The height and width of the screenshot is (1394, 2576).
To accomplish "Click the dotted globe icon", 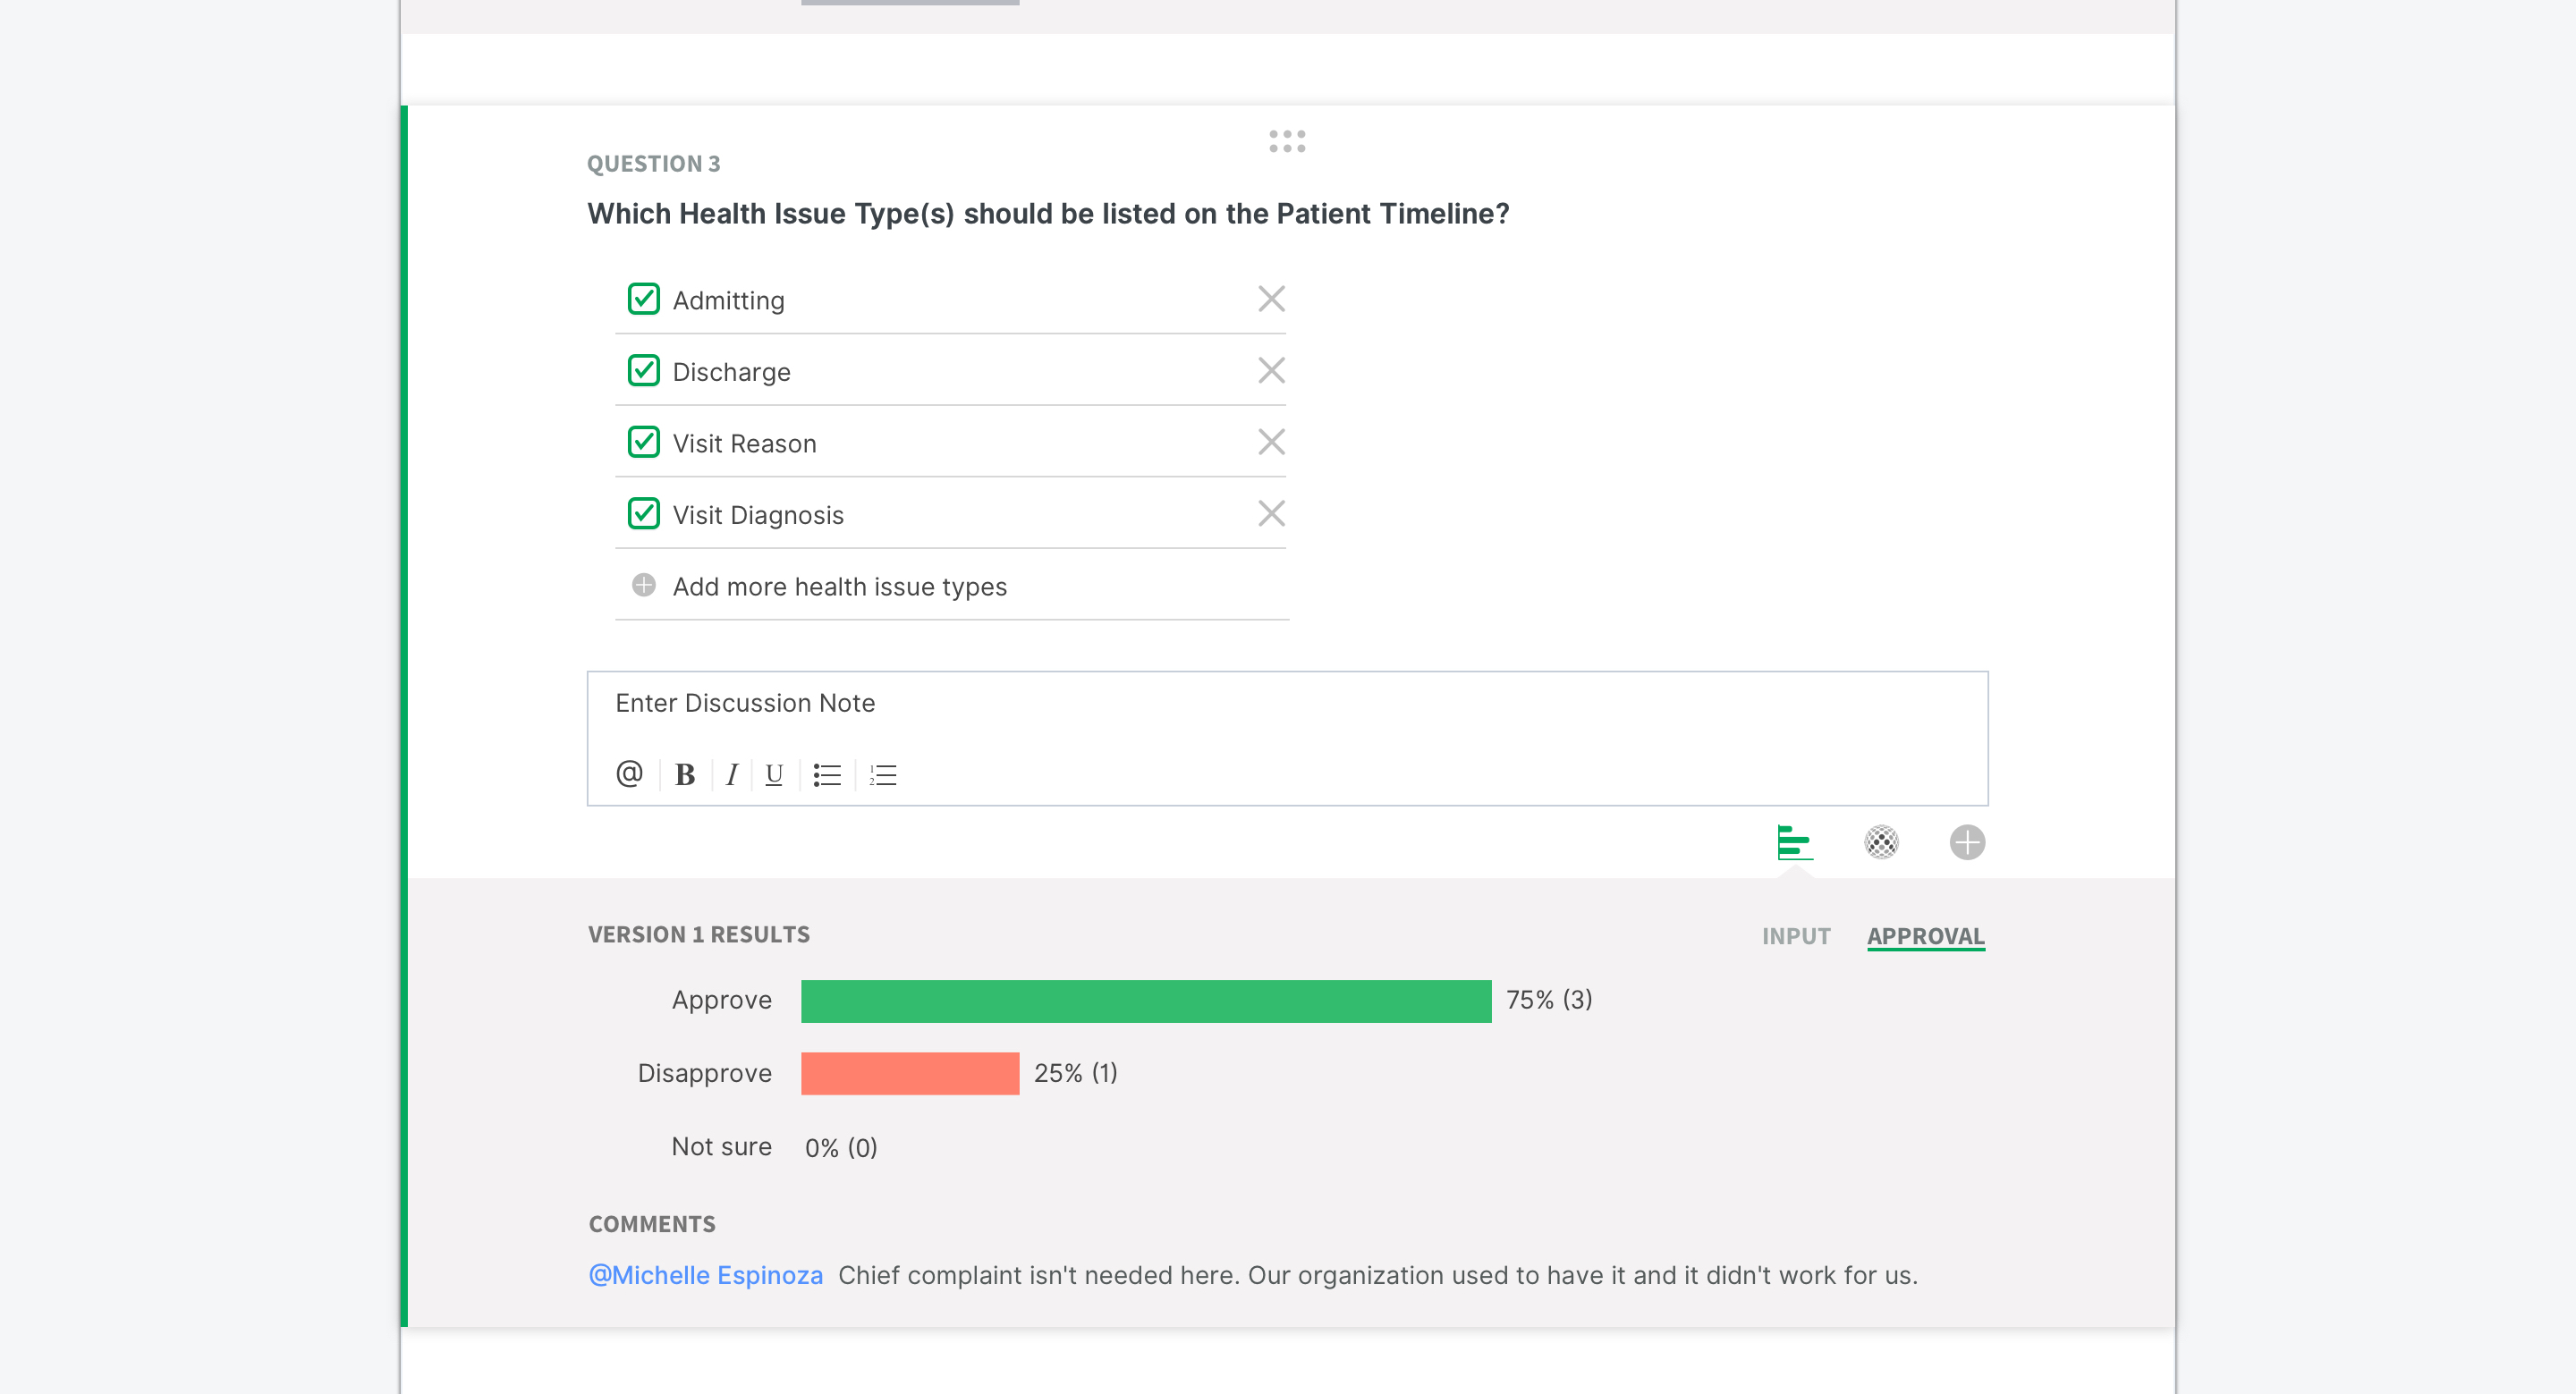I will [x=1881, y=842].
